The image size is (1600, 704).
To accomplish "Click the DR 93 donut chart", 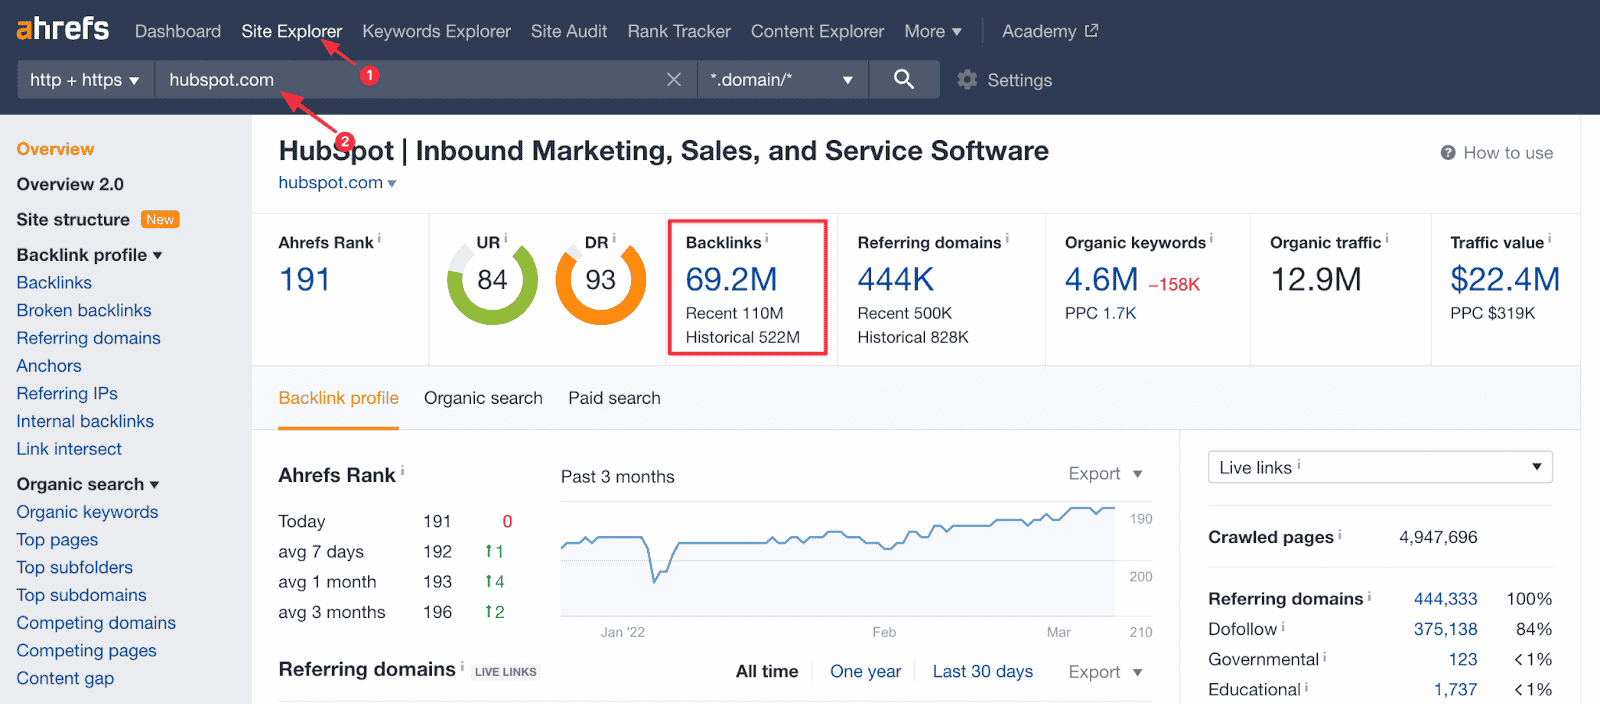I will point(600,281).
